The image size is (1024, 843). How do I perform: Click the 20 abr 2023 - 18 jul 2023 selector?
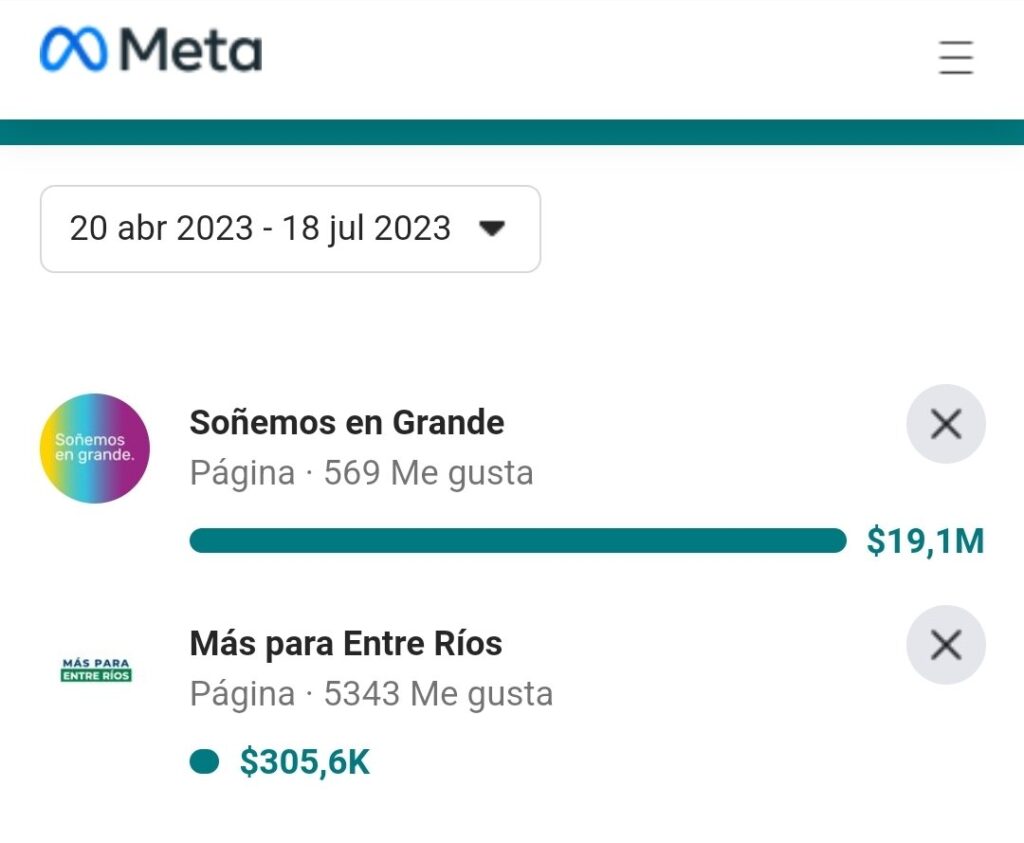click(x=291, y=229)
